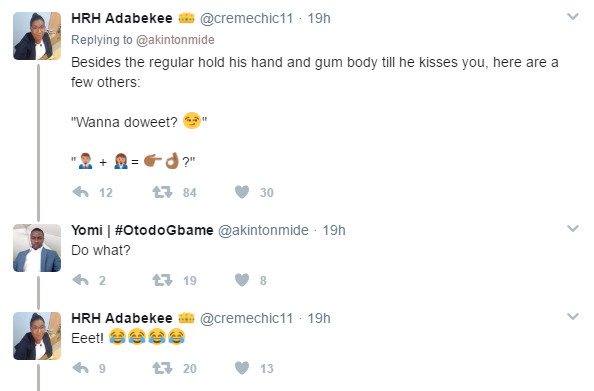This screenshot has height=391, width=594.
Task: Click Yomi | #OtodoGbame display name
Action: (x=142, y=230)
